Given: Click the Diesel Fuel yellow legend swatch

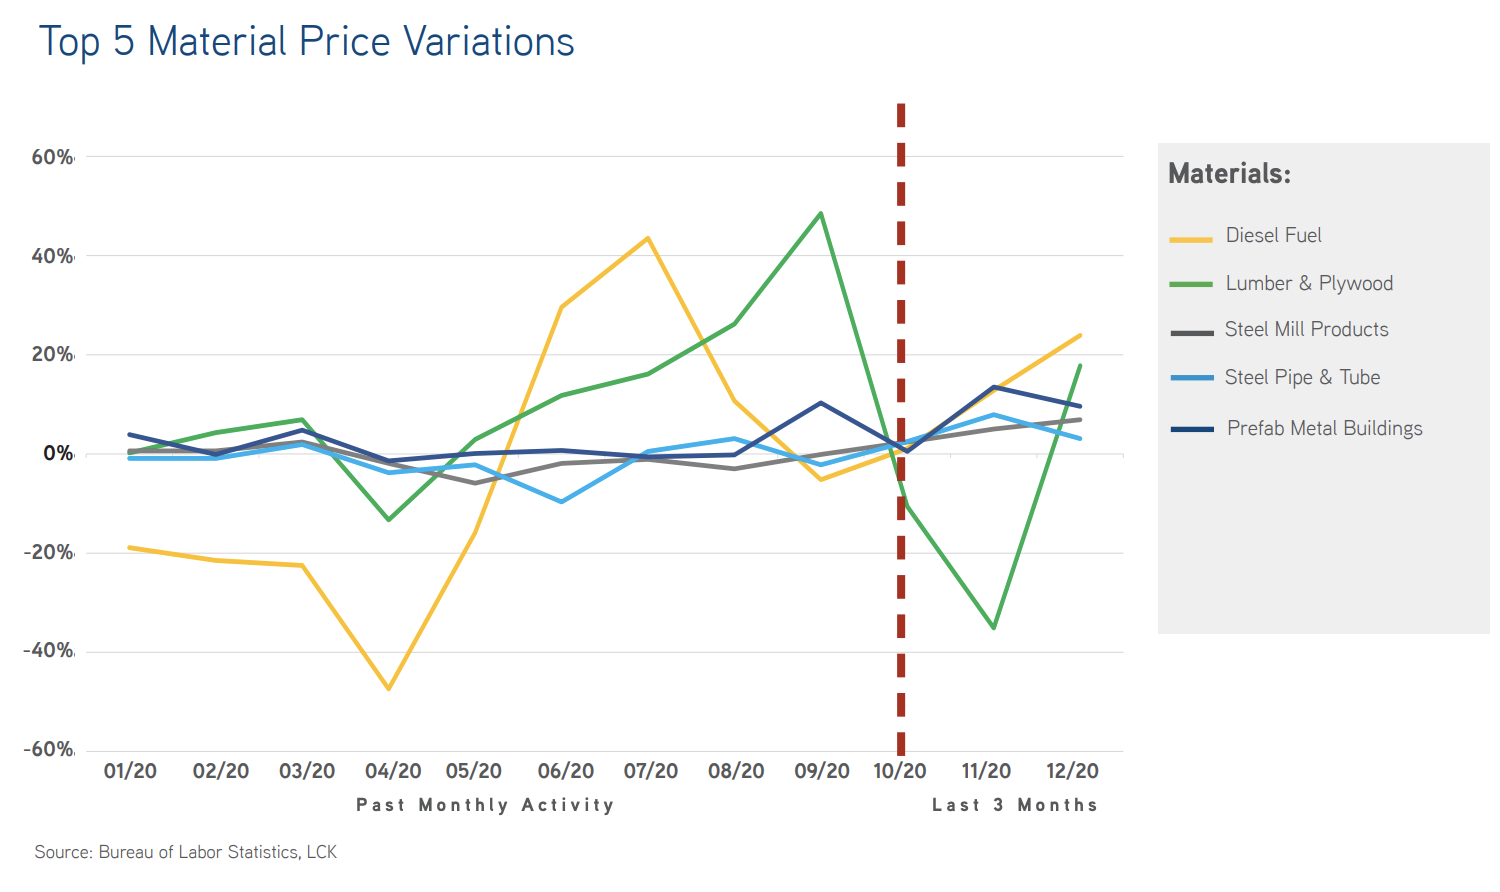Looking at the screenshot, I should point(1190,240).
